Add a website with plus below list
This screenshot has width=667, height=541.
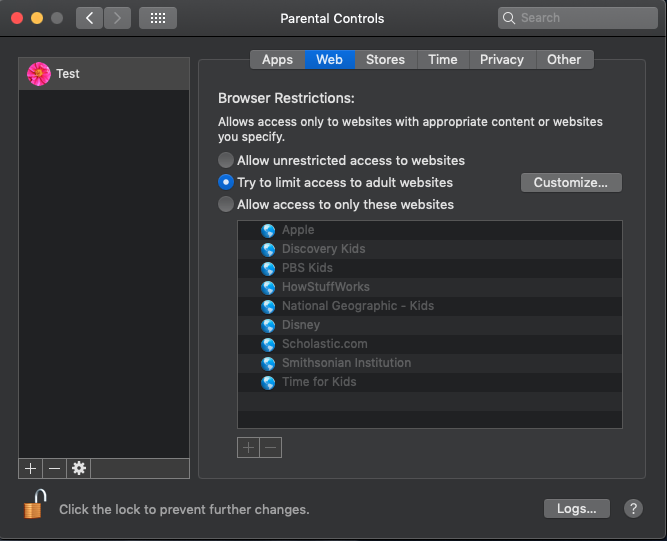coord(248,447)
